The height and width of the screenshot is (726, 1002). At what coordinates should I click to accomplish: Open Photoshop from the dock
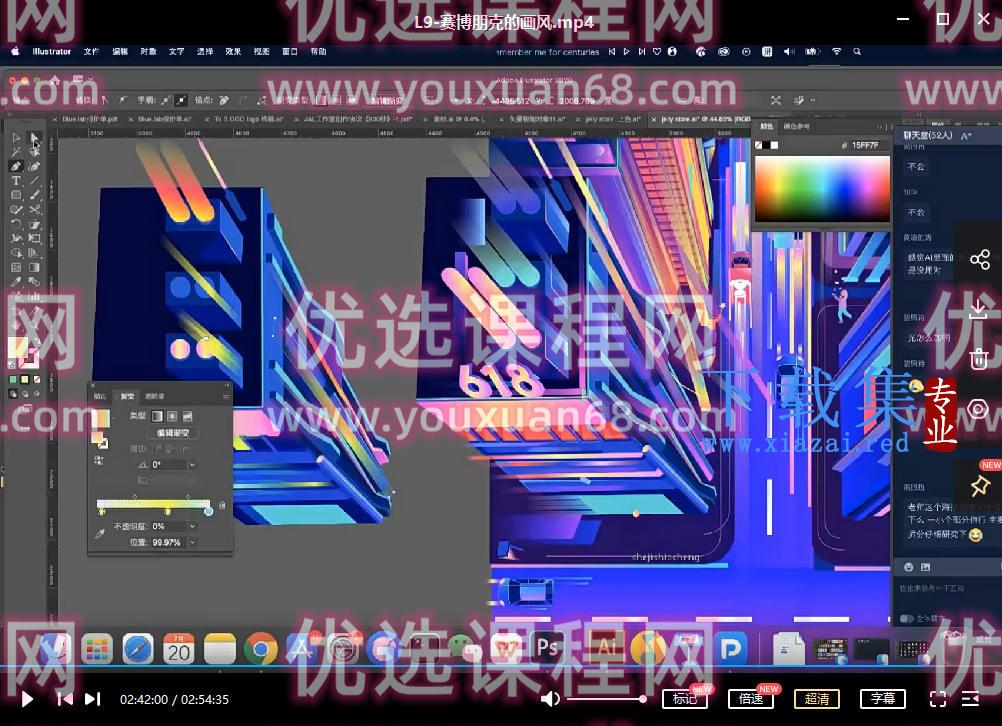547,648
